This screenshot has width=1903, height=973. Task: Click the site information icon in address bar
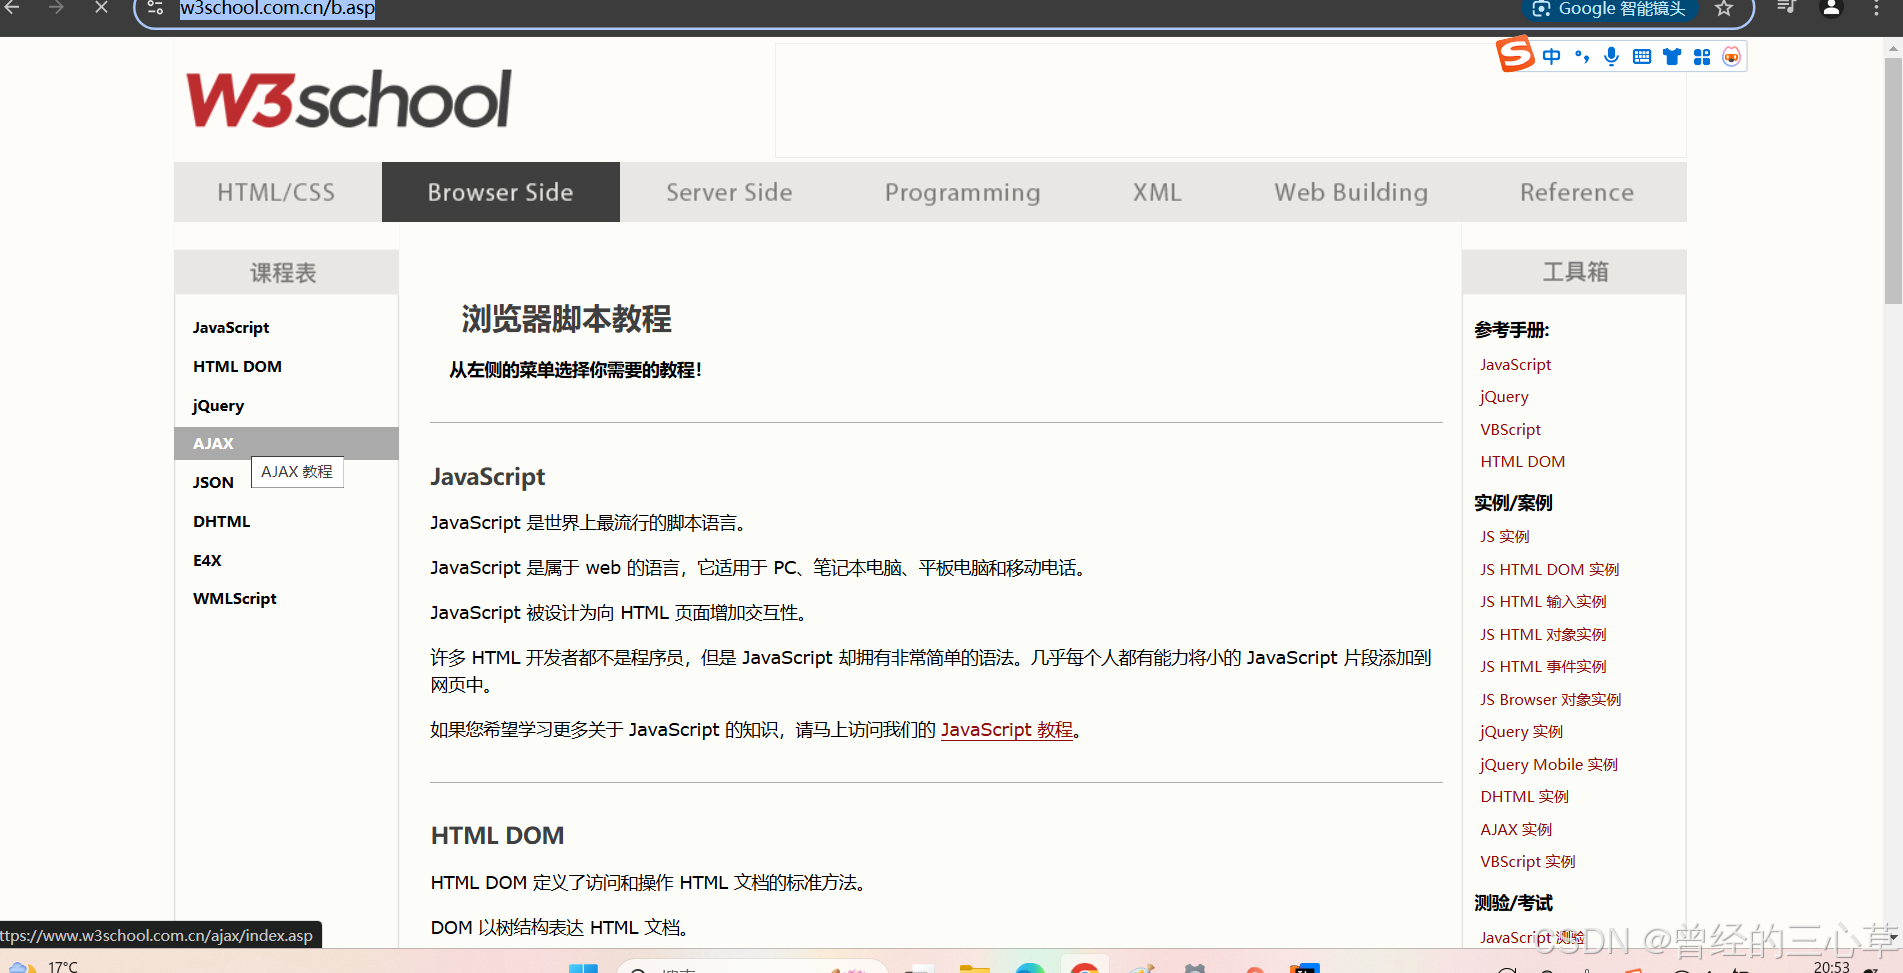[155, 9]
